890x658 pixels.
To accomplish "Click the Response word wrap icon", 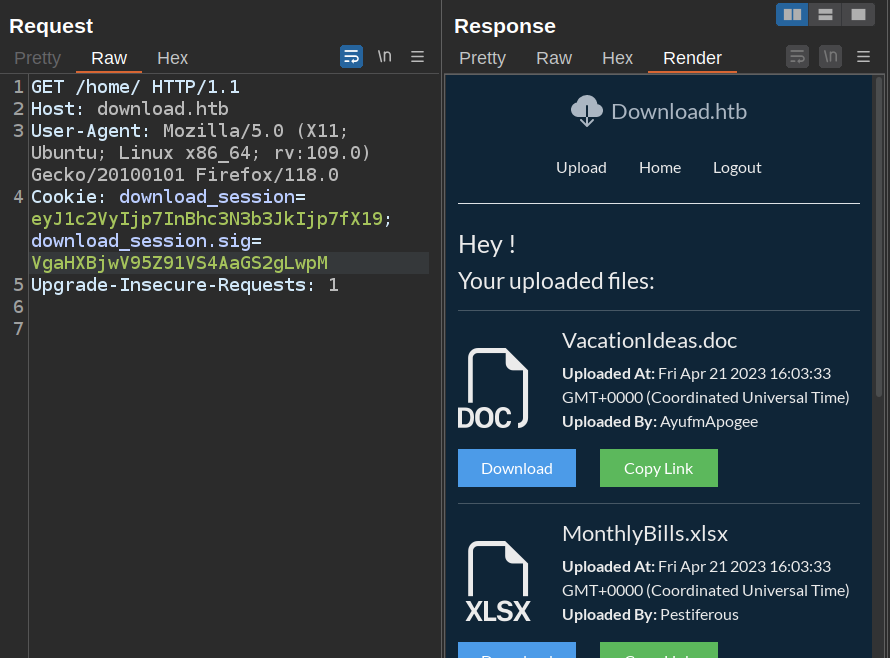I will [797, 56].
